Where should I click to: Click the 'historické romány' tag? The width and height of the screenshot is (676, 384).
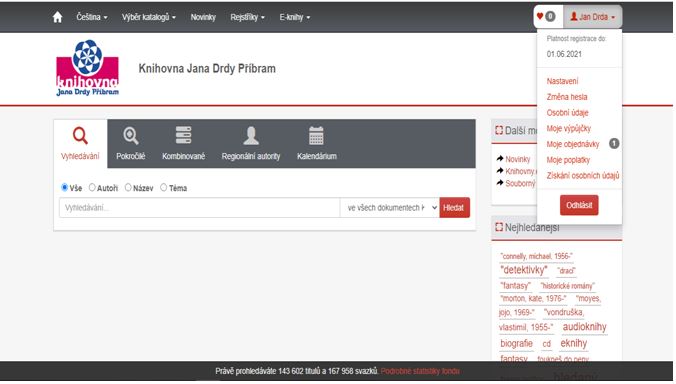pos(567,286)
